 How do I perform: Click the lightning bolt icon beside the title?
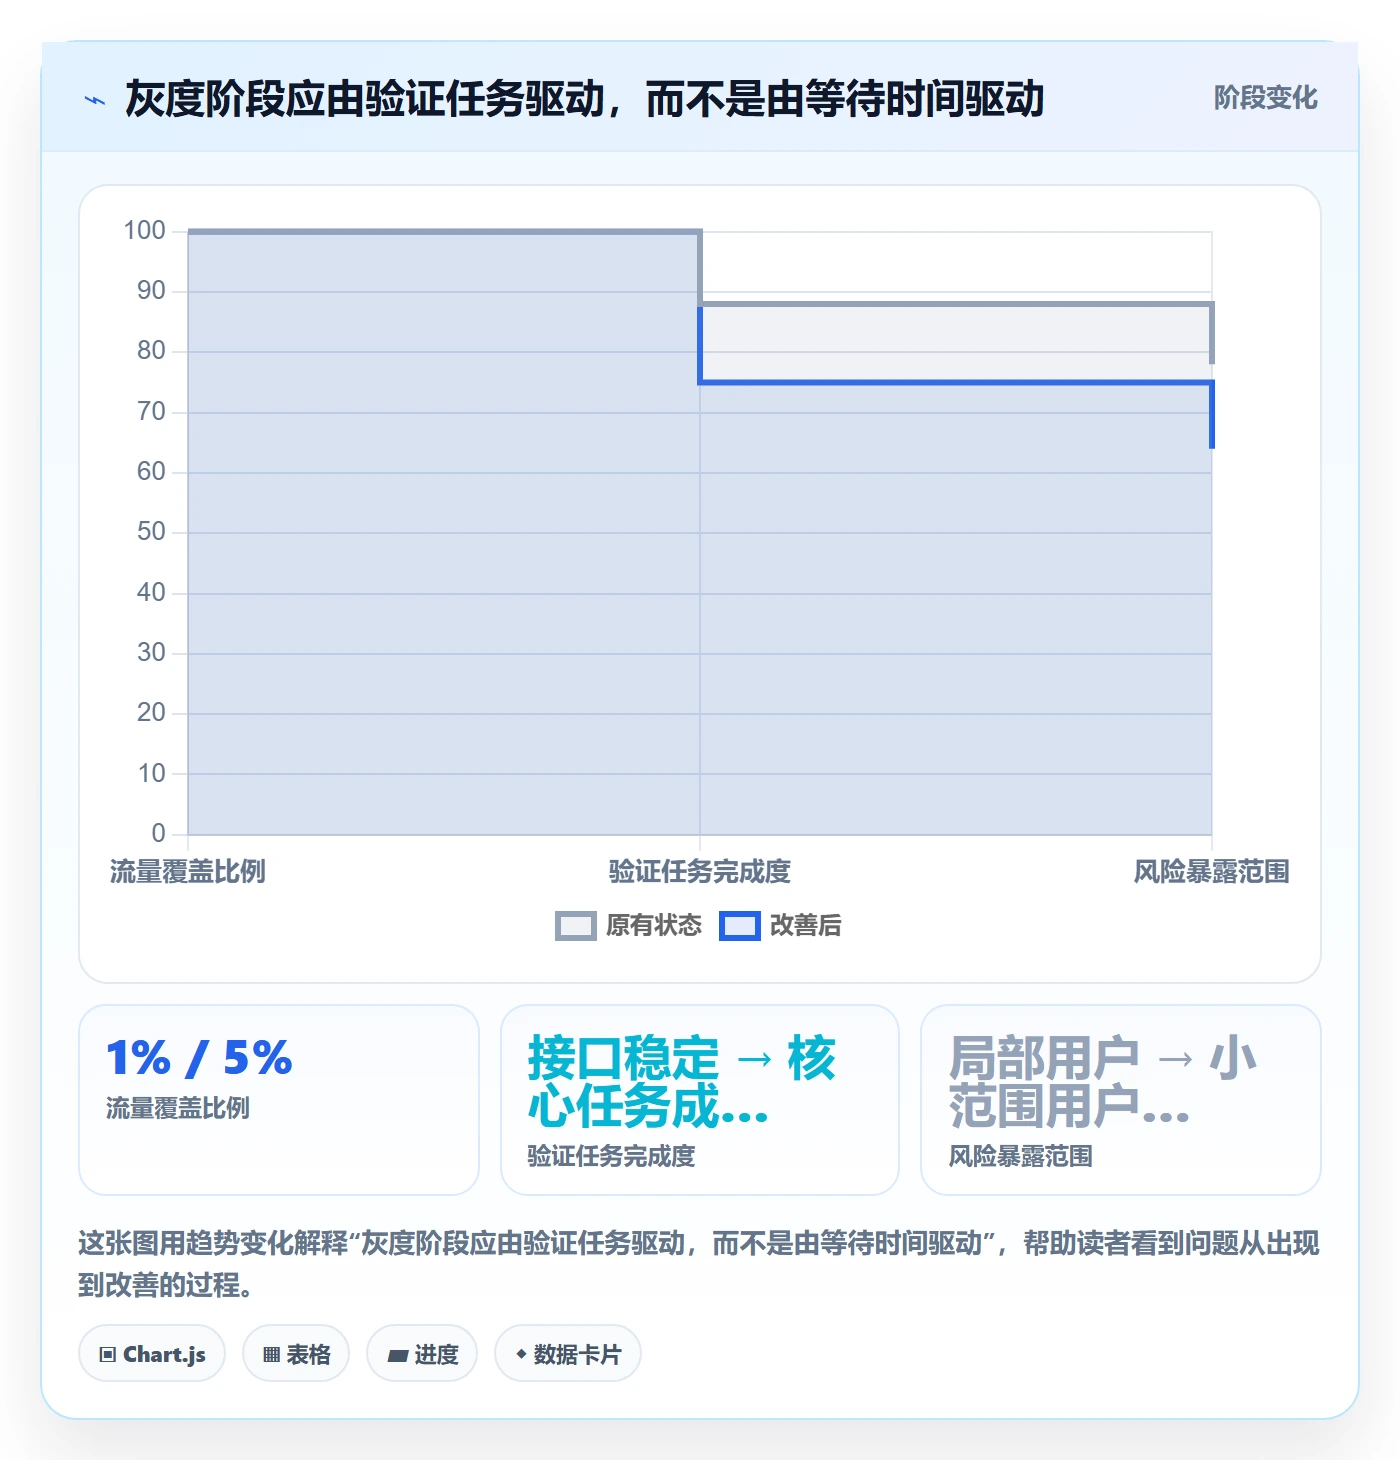point(95,100)
